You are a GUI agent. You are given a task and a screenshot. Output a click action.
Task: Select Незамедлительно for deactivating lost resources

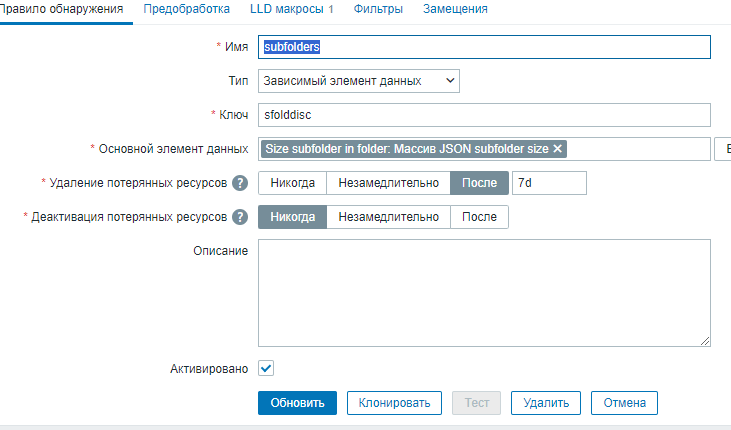click(389, 217)
